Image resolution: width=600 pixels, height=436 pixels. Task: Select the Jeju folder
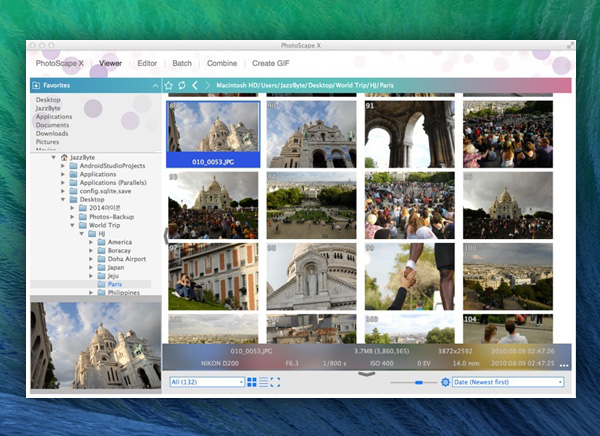click(113, 276)
